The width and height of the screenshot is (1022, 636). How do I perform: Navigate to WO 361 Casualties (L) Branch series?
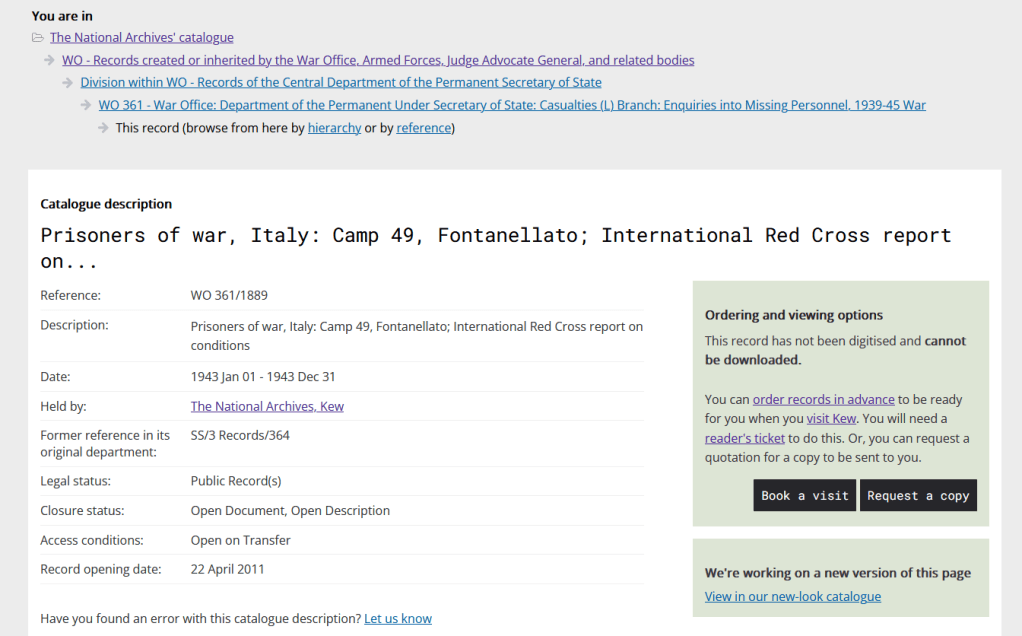[x=512, y=105]
